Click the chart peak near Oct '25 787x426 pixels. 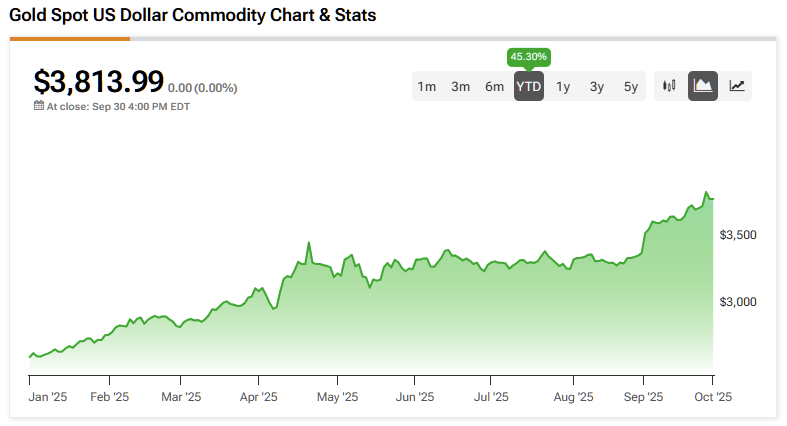(x=706, y=192)
